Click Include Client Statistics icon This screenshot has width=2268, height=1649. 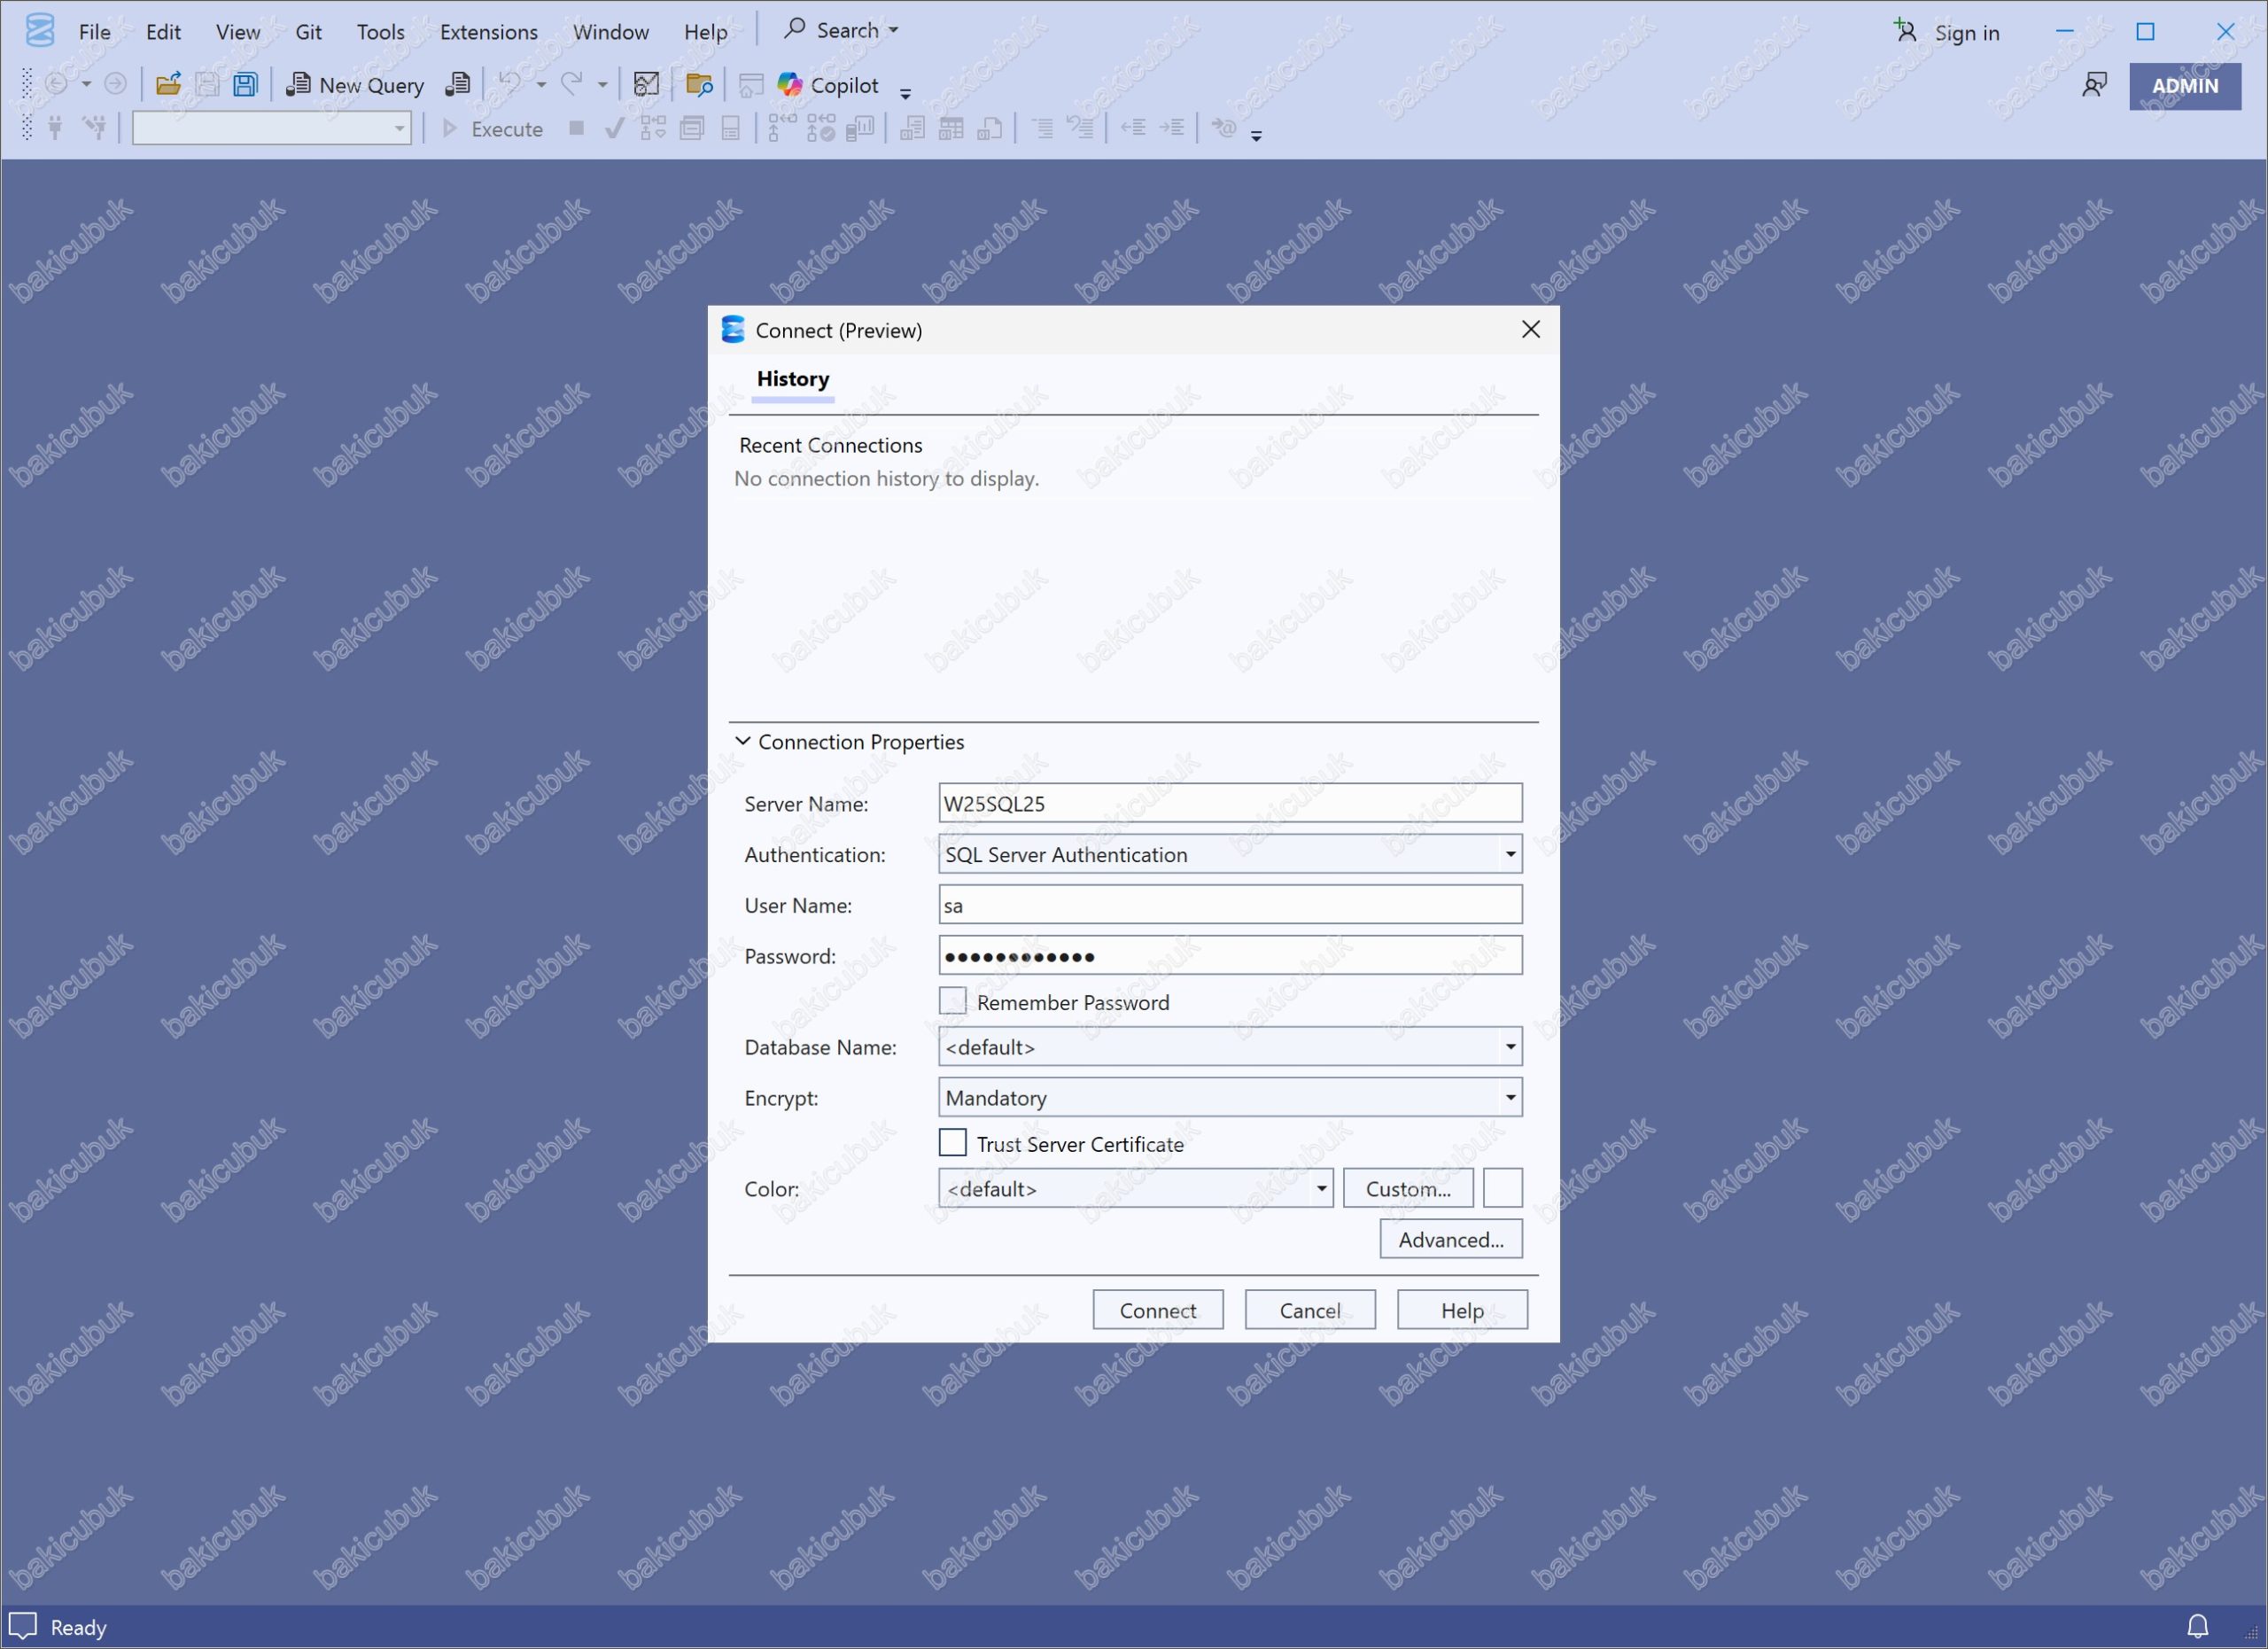[x=860, y=128]
